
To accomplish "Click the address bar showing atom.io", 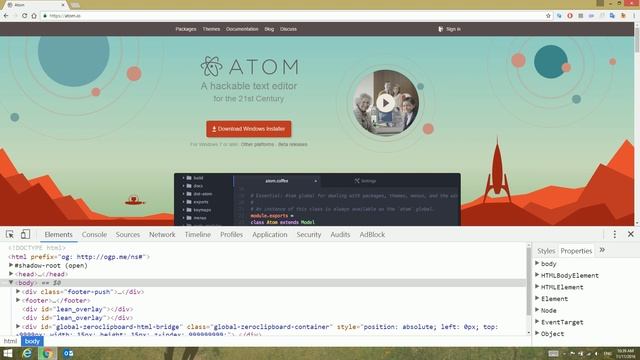I will (294, 16).
